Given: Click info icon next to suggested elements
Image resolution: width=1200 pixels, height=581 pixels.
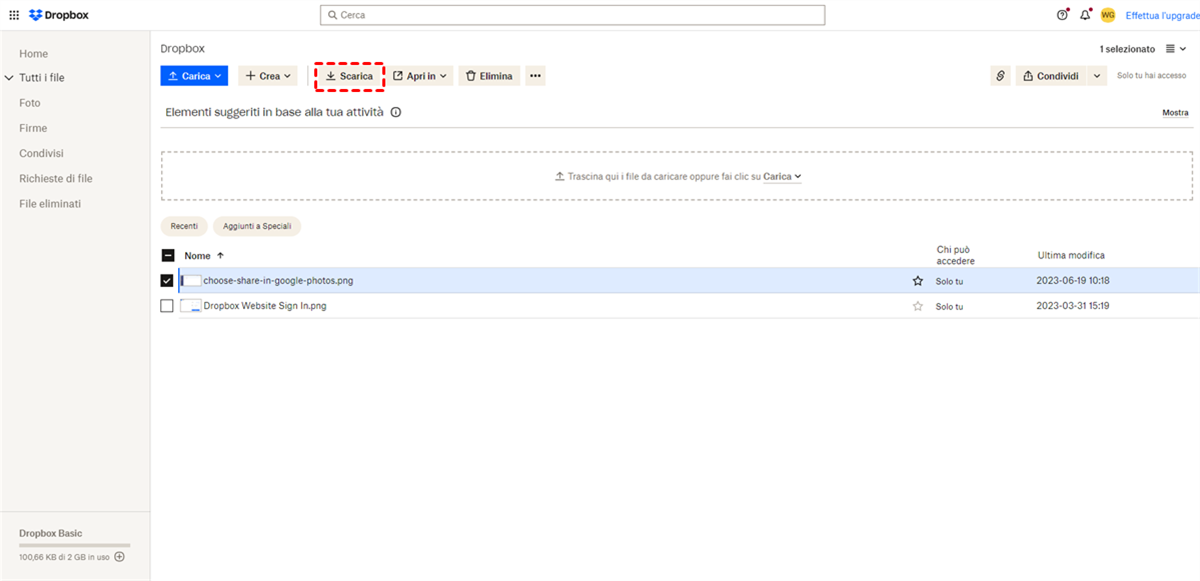Looking at the screenshot, I should (x=396, y=113).
